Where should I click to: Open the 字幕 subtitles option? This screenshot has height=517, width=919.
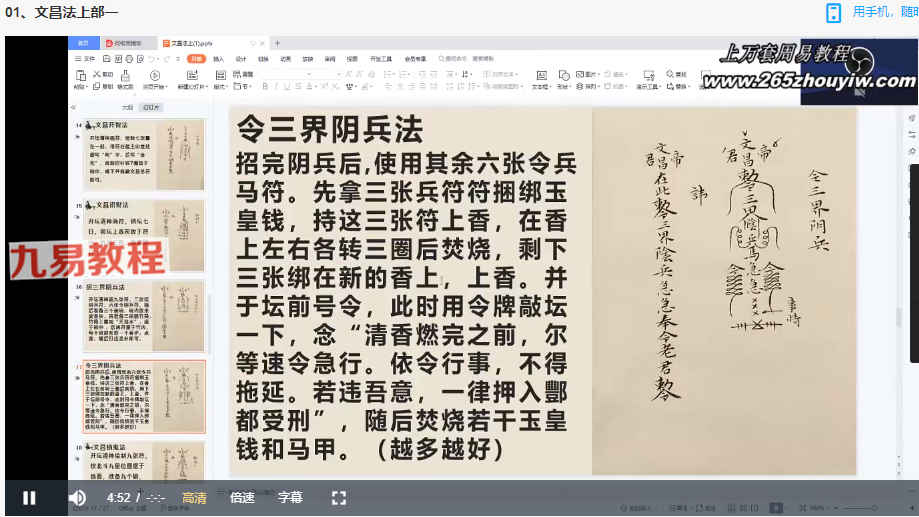point(290,498)
